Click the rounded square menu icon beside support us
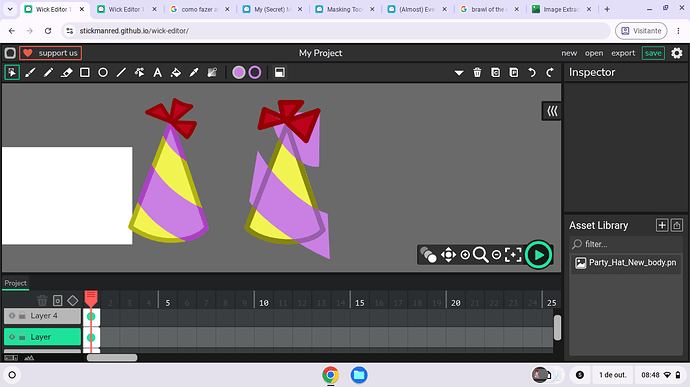Image resolution: width=690 pixels, height=387 pixels. click(10, 53)
